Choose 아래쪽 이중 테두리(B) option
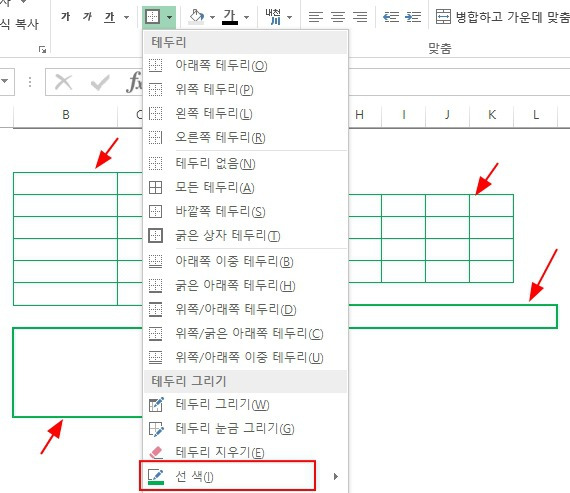This screenshot has width=570, height=493. [245, 261]
